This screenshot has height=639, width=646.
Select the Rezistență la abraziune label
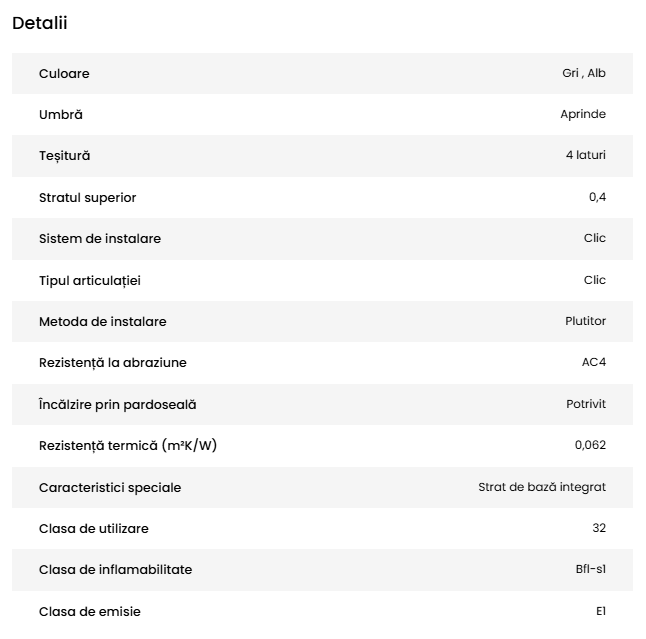[112, 362]
